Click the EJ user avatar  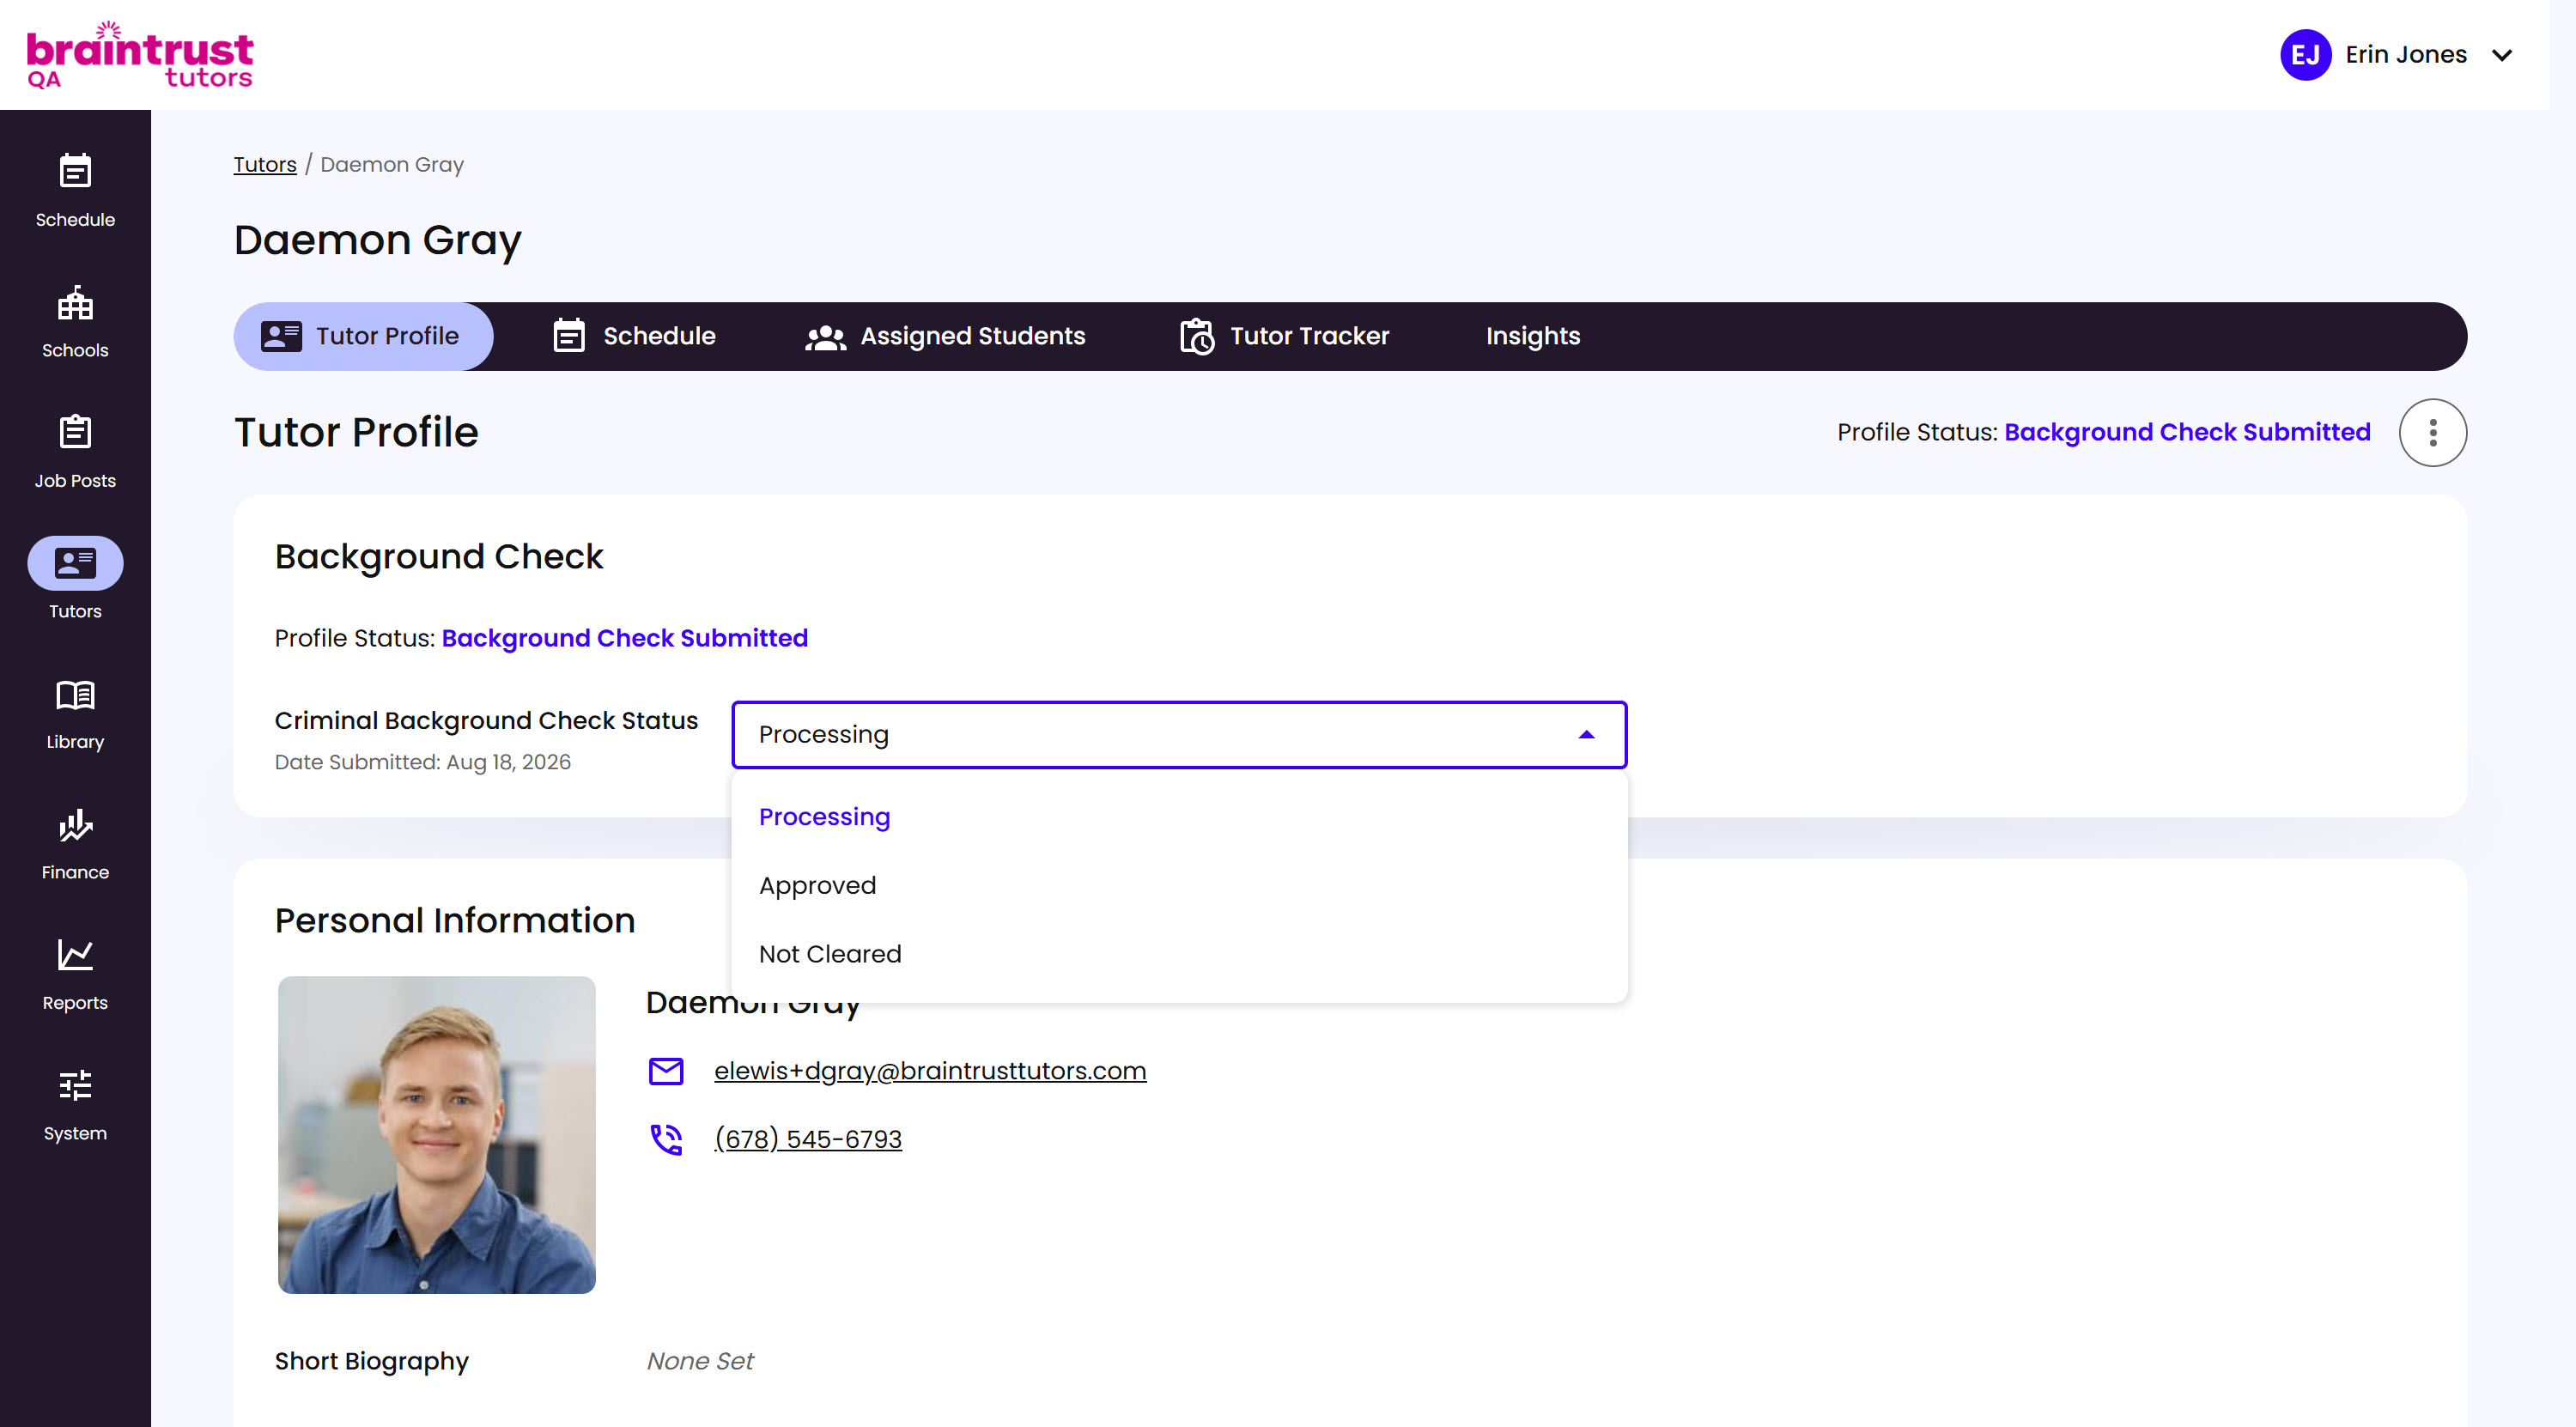[2305, 55]
